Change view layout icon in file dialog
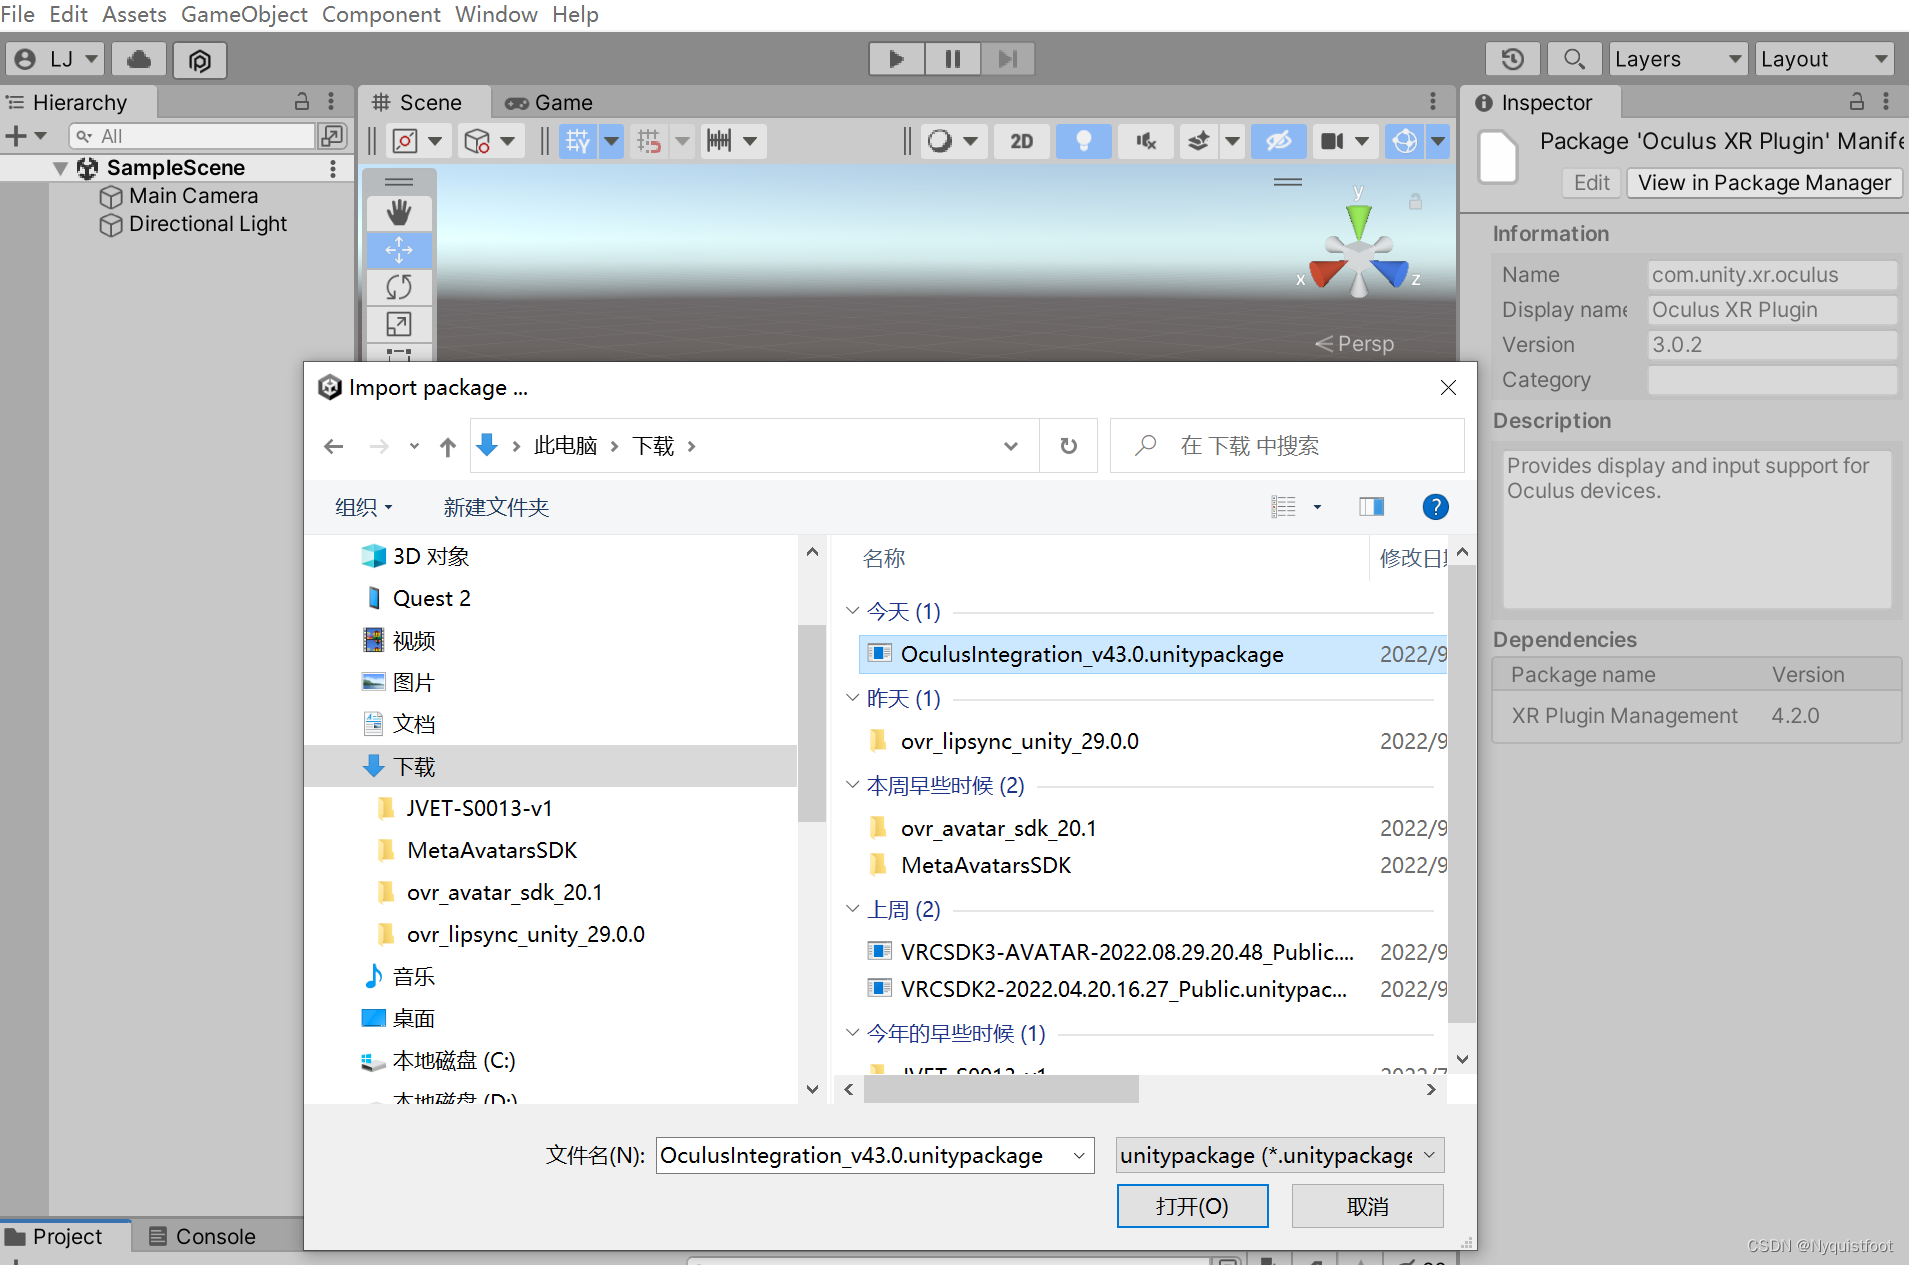The height and width of the screenshot is (1265, 1909). tap(1284, 507)
